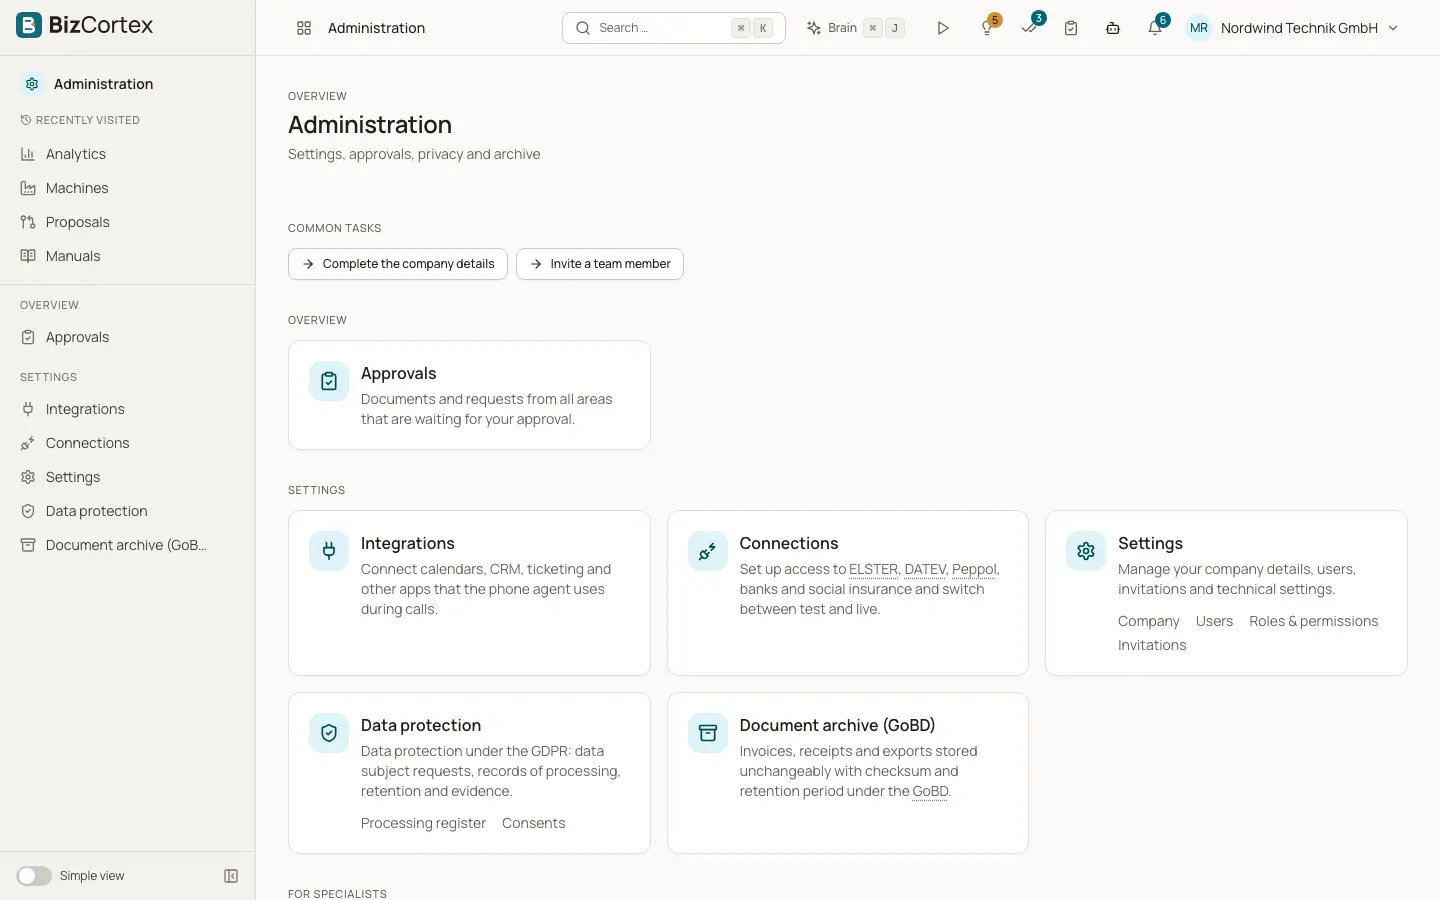Open the lightbulb suggestions icon with badge 5
The width and height of the screenshot is (1440, 900).
(988, 28)
